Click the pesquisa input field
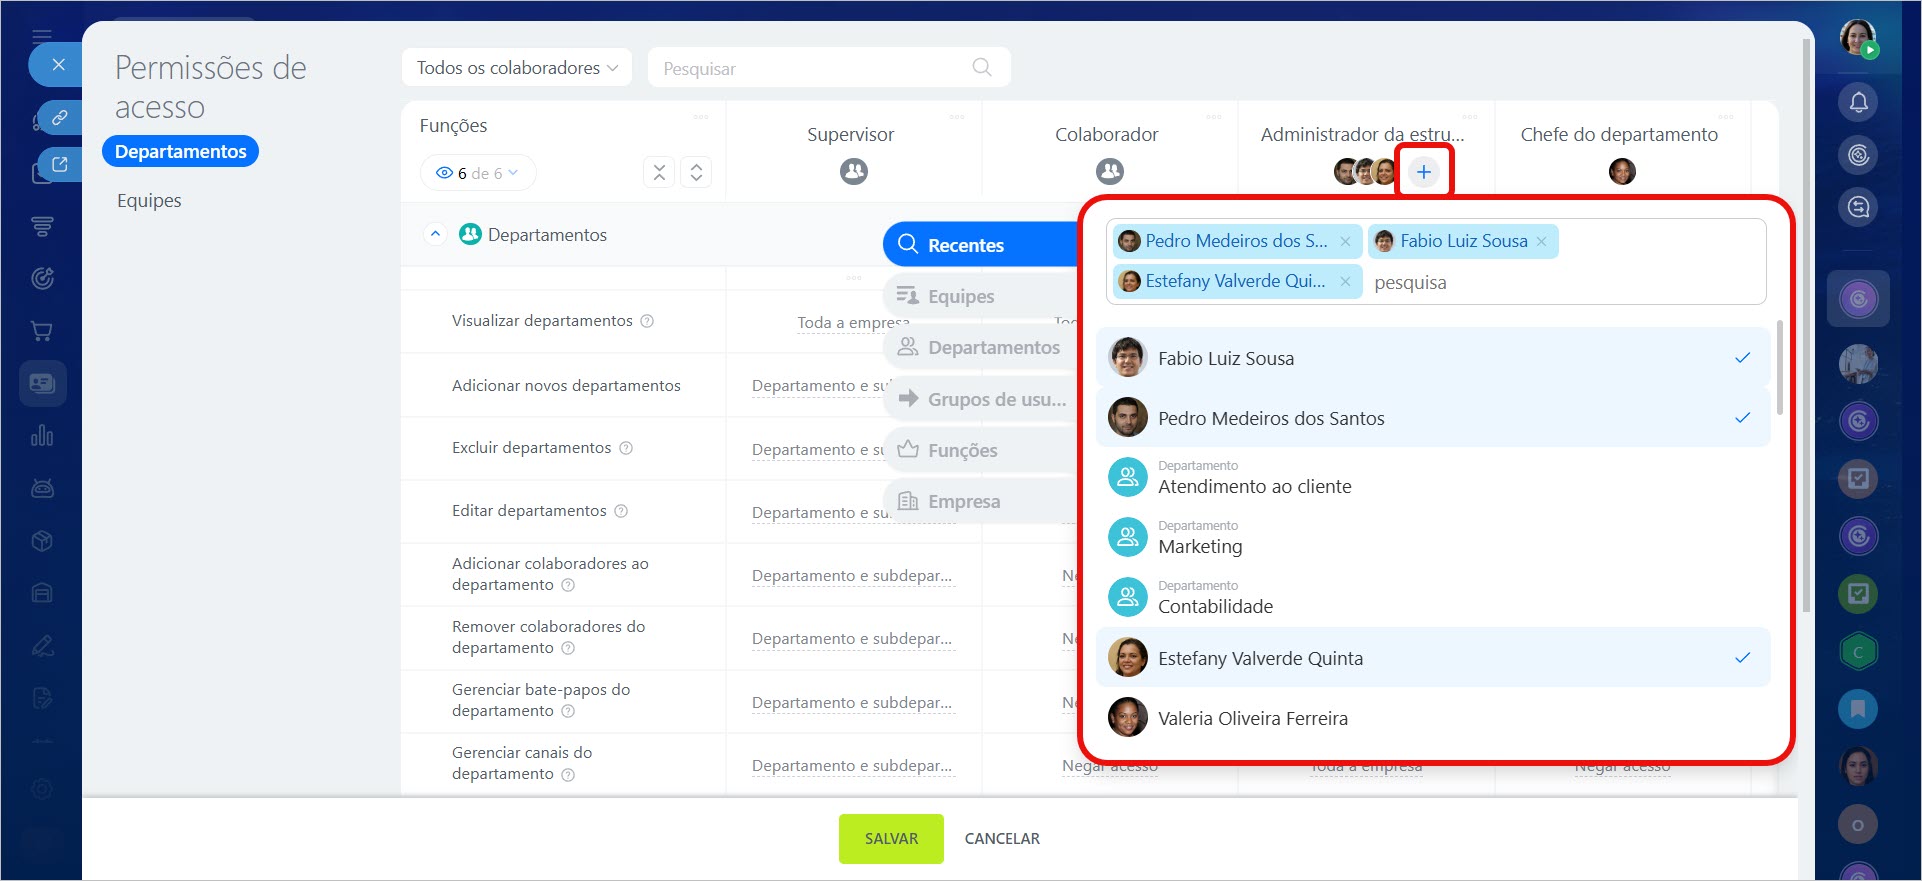 pos(1560,283)
